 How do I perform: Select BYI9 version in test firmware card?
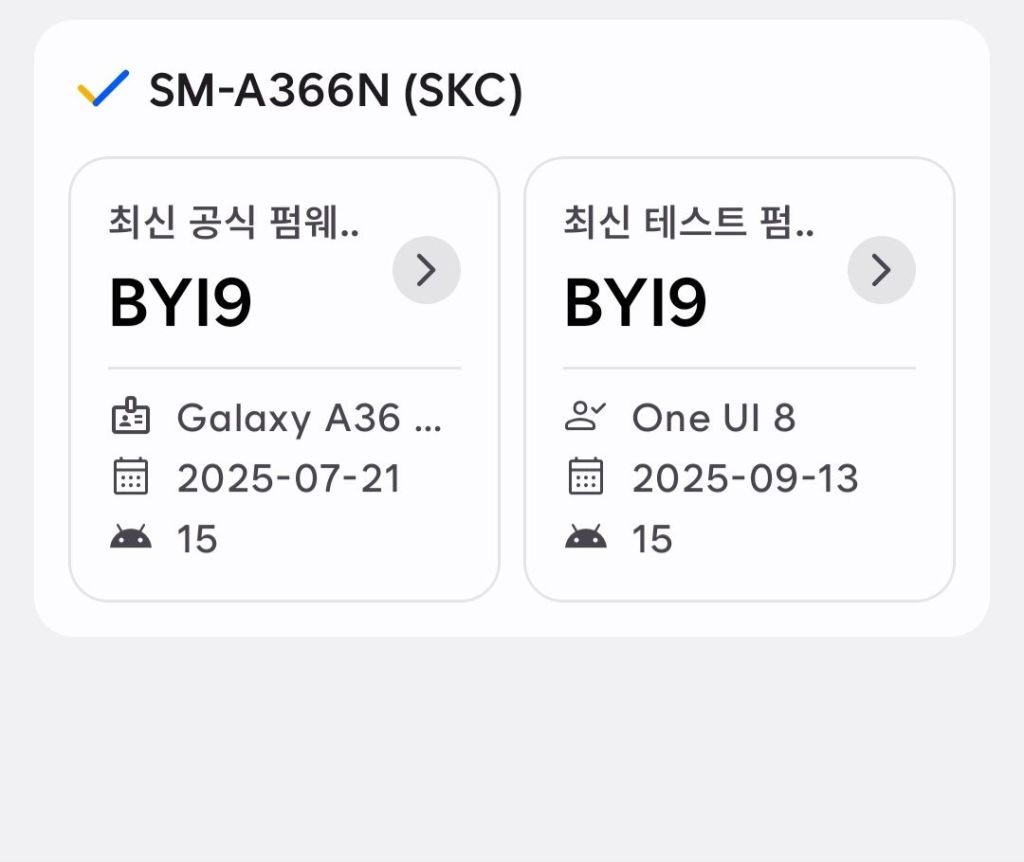(x=635, y=303)
